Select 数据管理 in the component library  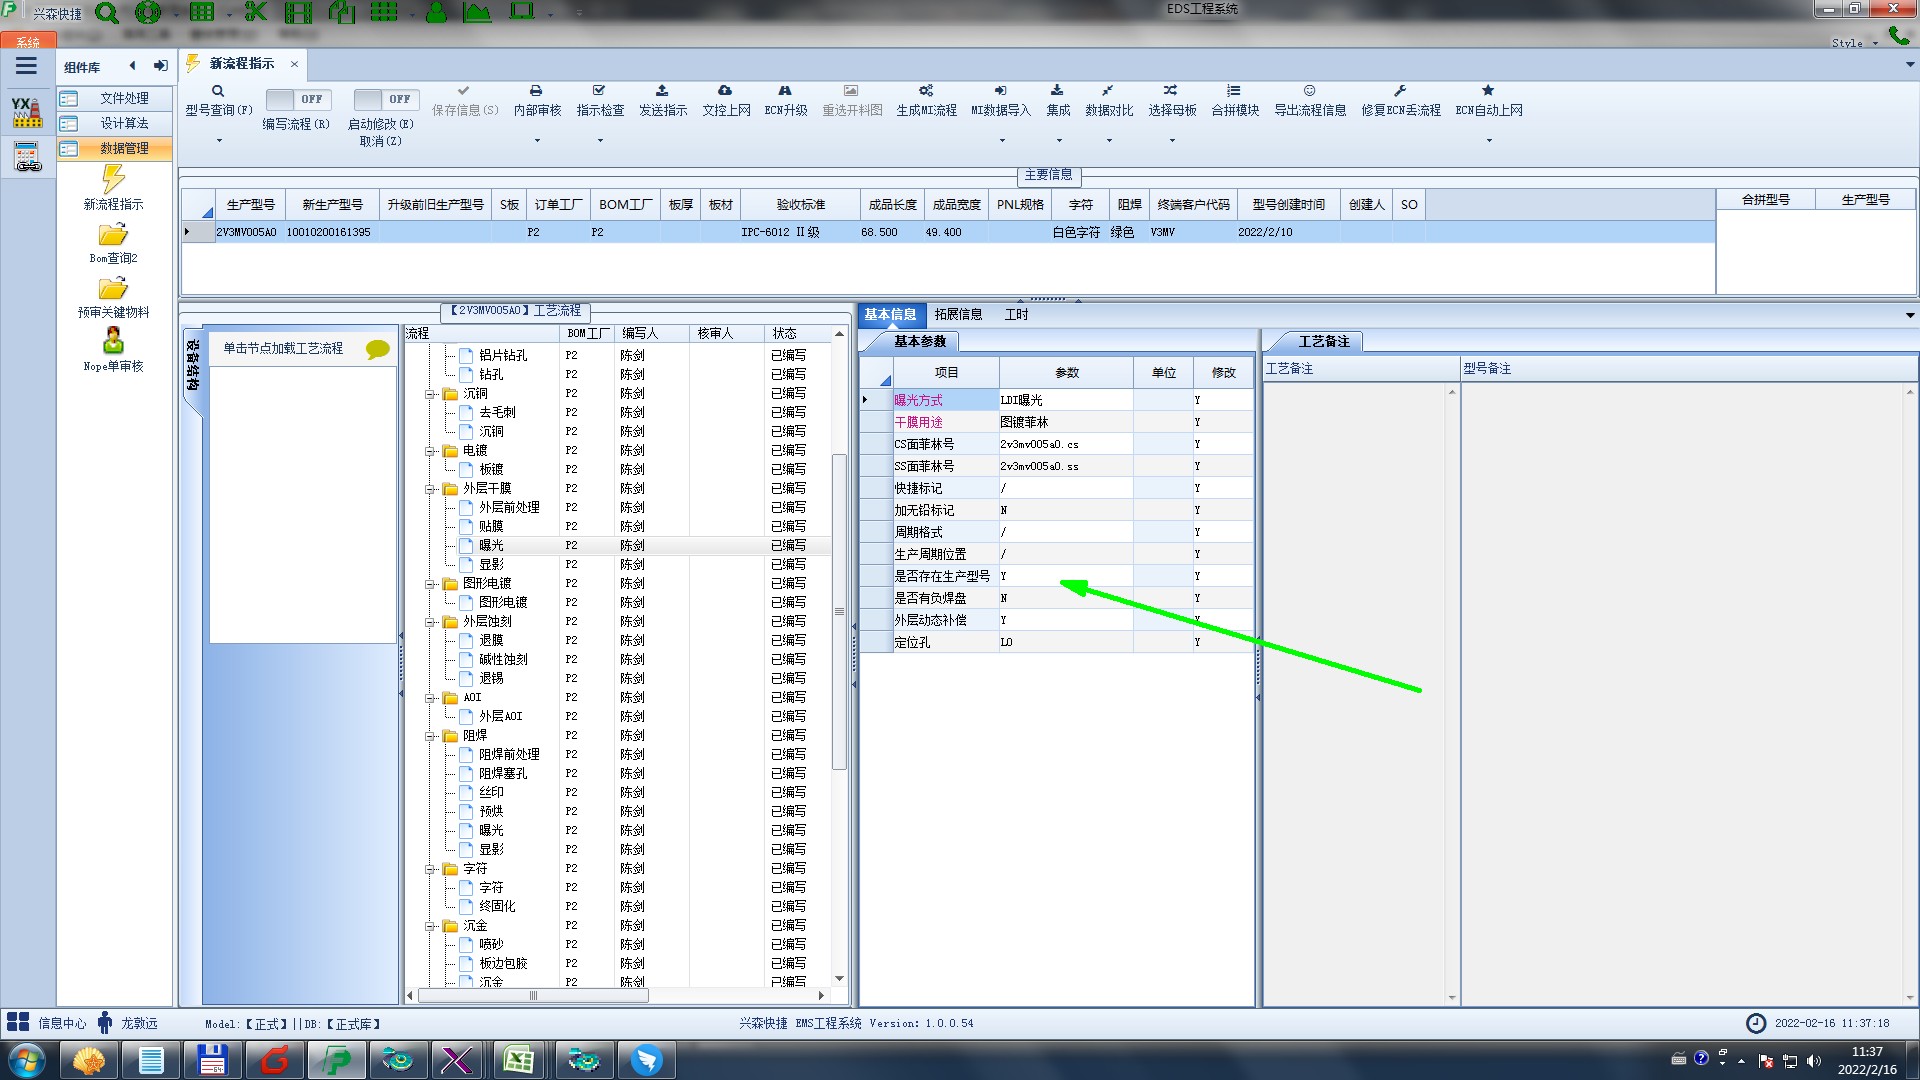tap(124, 148)
